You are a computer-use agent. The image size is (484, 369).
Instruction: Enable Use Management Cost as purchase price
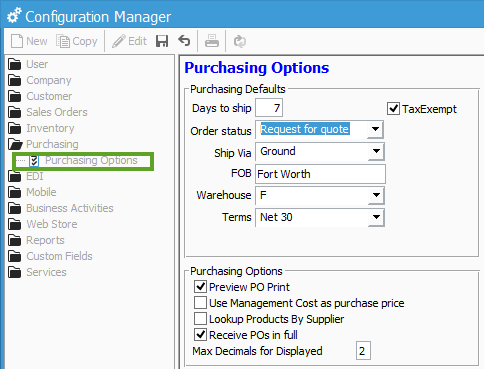click(x=200, y=303)
